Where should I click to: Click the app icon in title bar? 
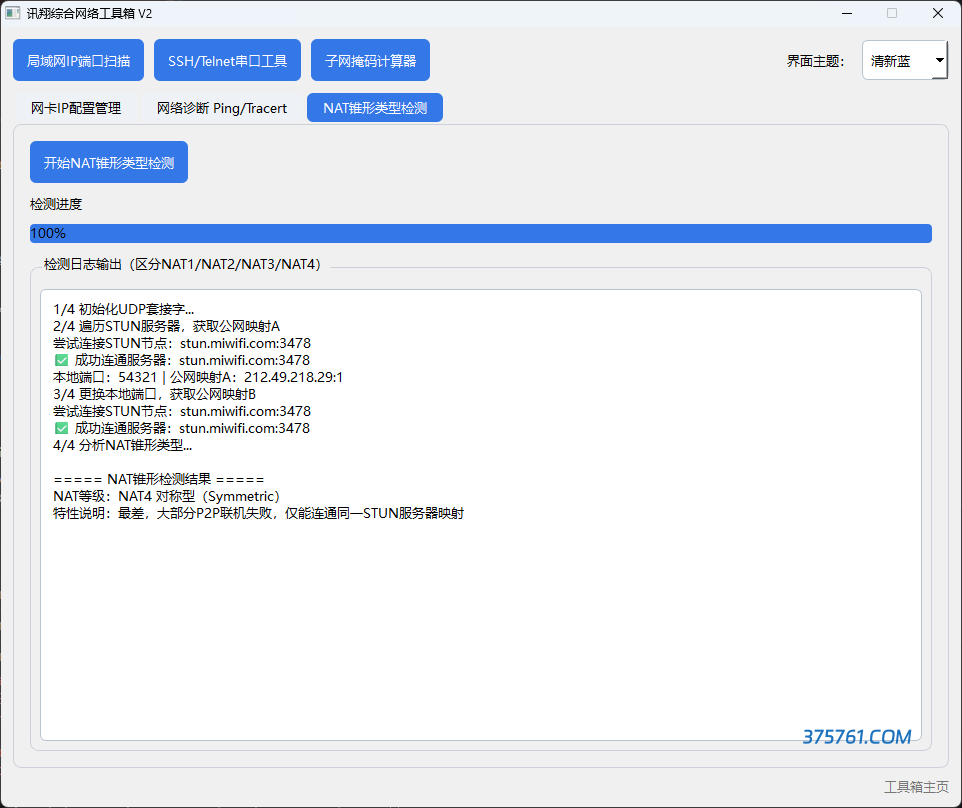[x=13, y=13]
